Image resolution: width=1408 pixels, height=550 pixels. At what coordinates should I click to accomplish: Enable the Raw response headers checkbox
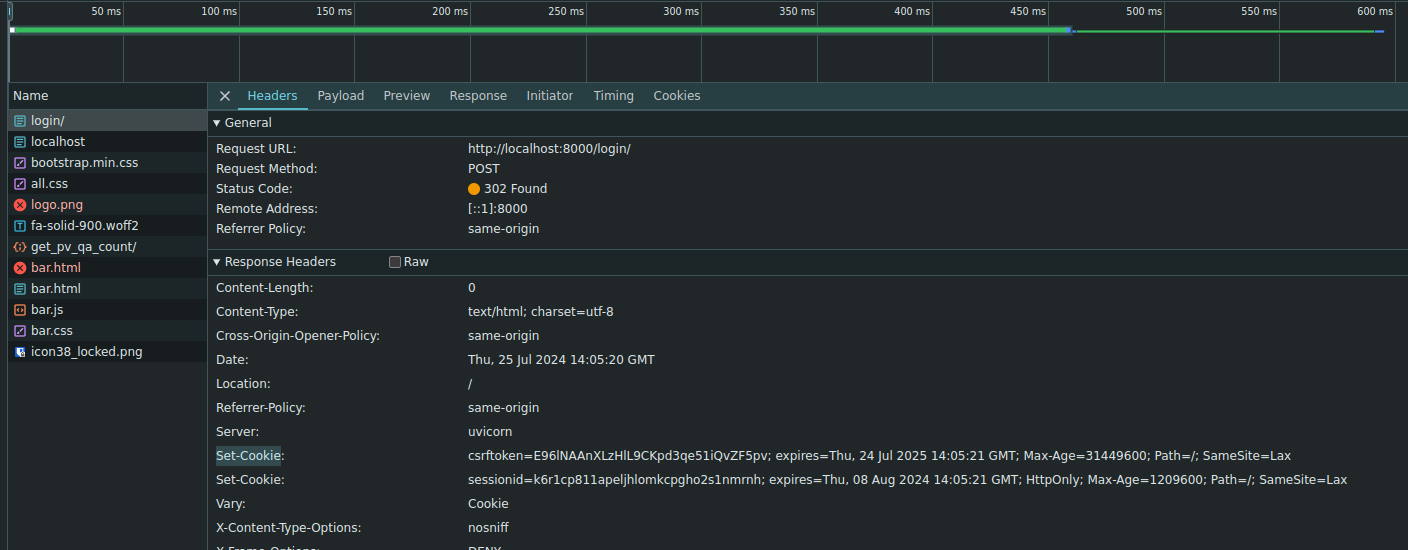pyautogui.click(x=395, y=262)
